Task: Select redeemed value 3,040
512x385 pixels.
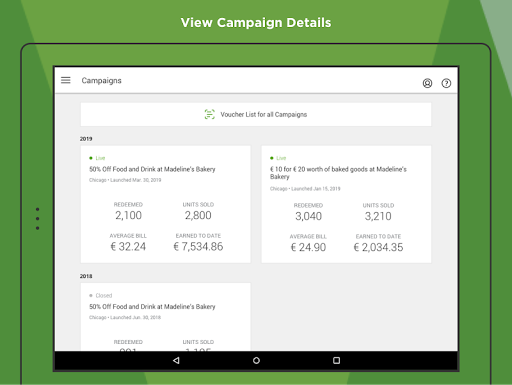Action: point(308,216)
